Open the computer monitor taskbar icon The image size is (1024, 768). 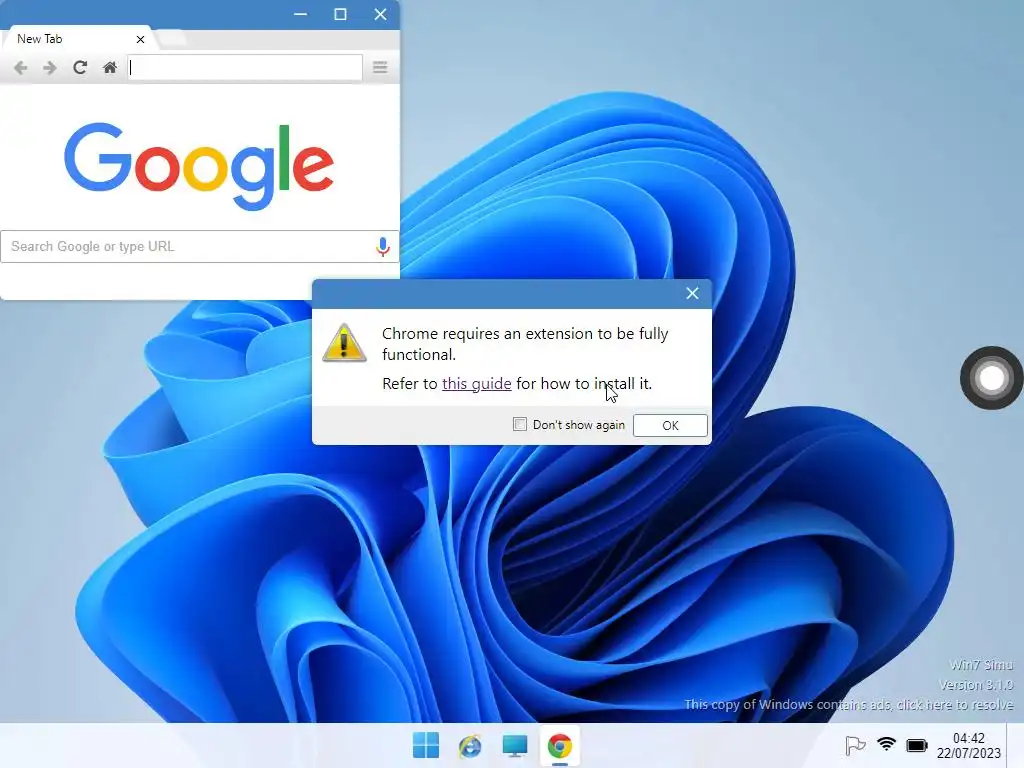[515, 746]
